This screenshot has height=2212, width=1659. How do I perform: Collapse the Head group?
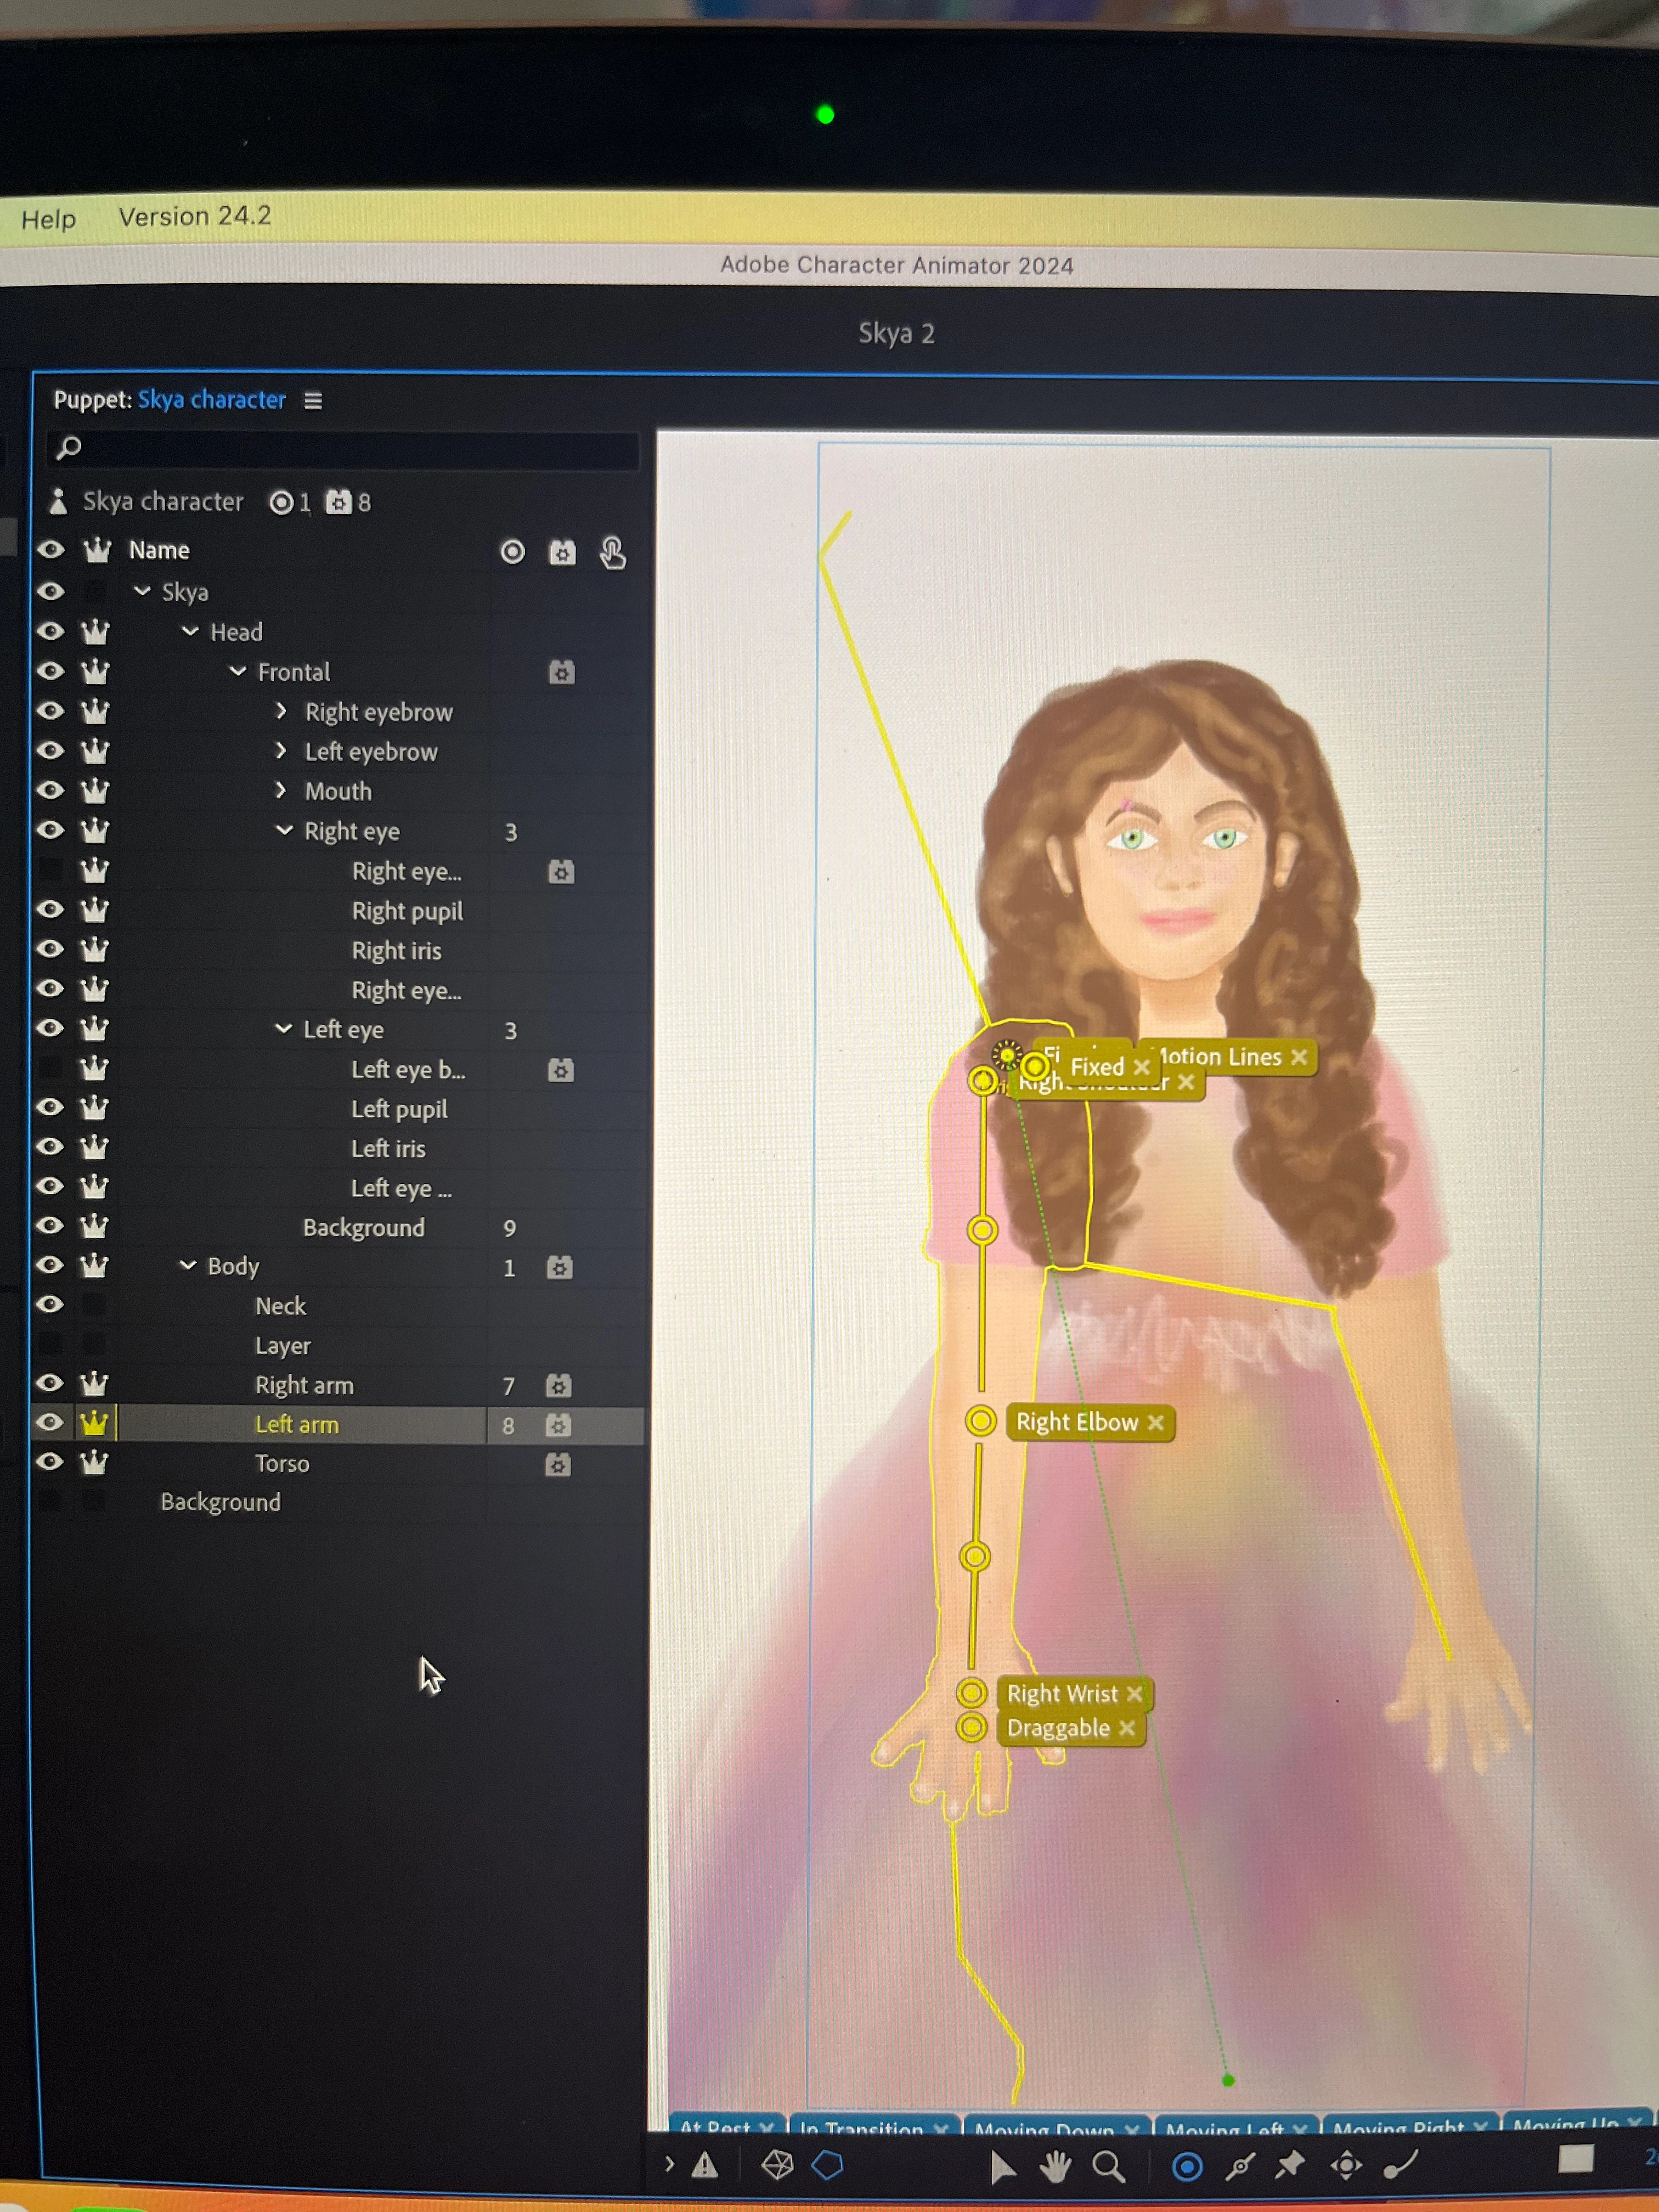pyautogui.click(x=190, y=632)
